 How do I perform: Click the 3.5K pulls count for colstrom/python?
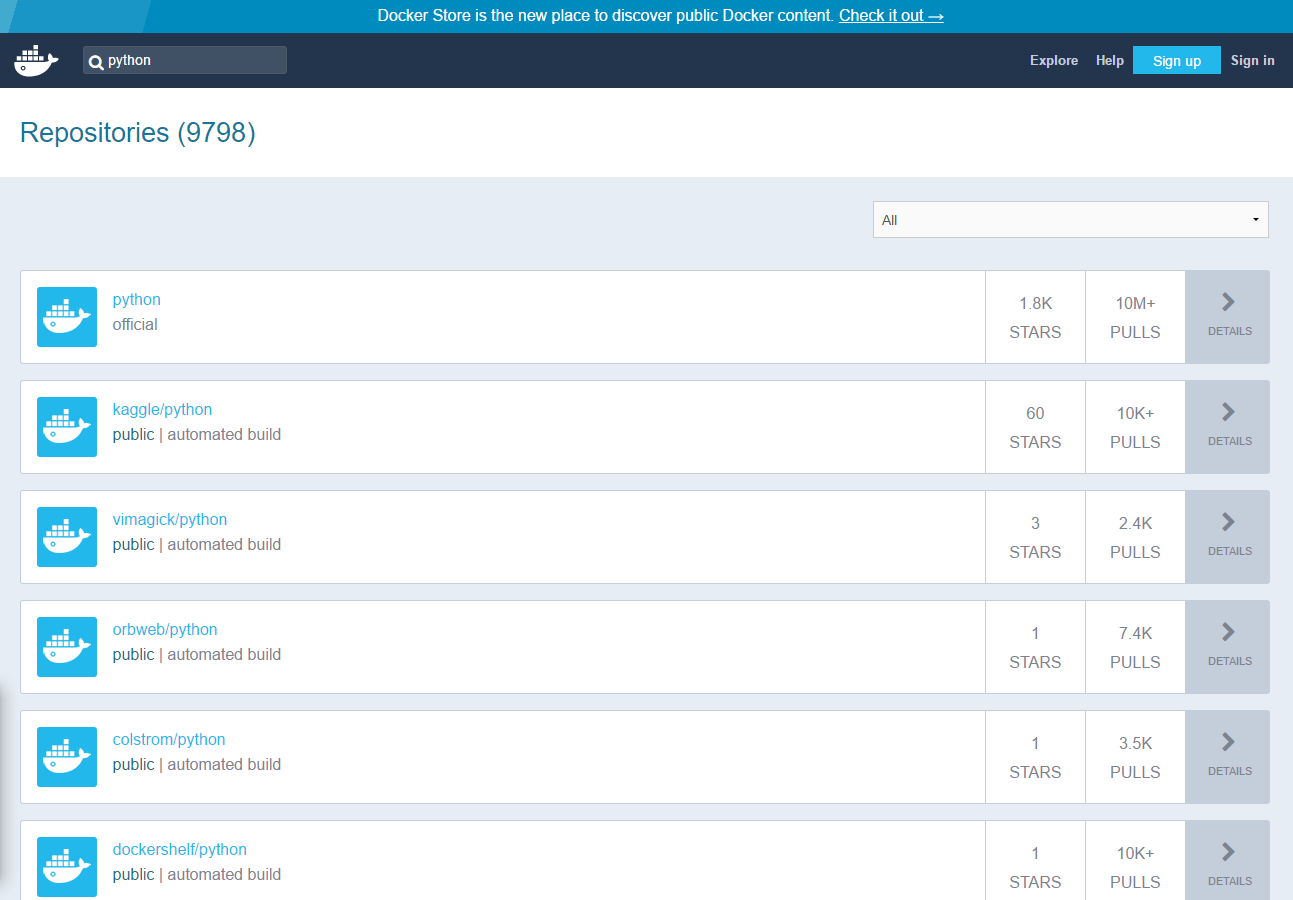point(1135,743)
